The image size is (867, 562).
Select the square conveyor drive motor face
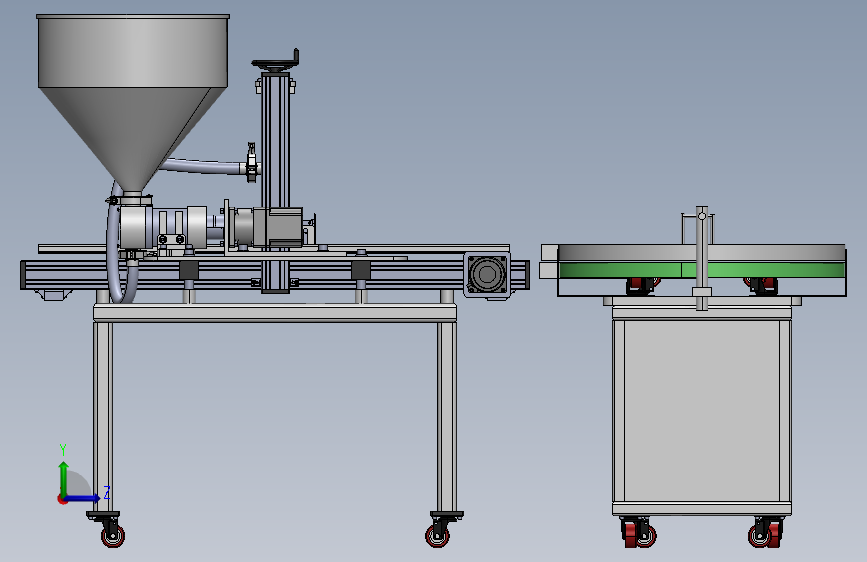click(x=487, y=274)
